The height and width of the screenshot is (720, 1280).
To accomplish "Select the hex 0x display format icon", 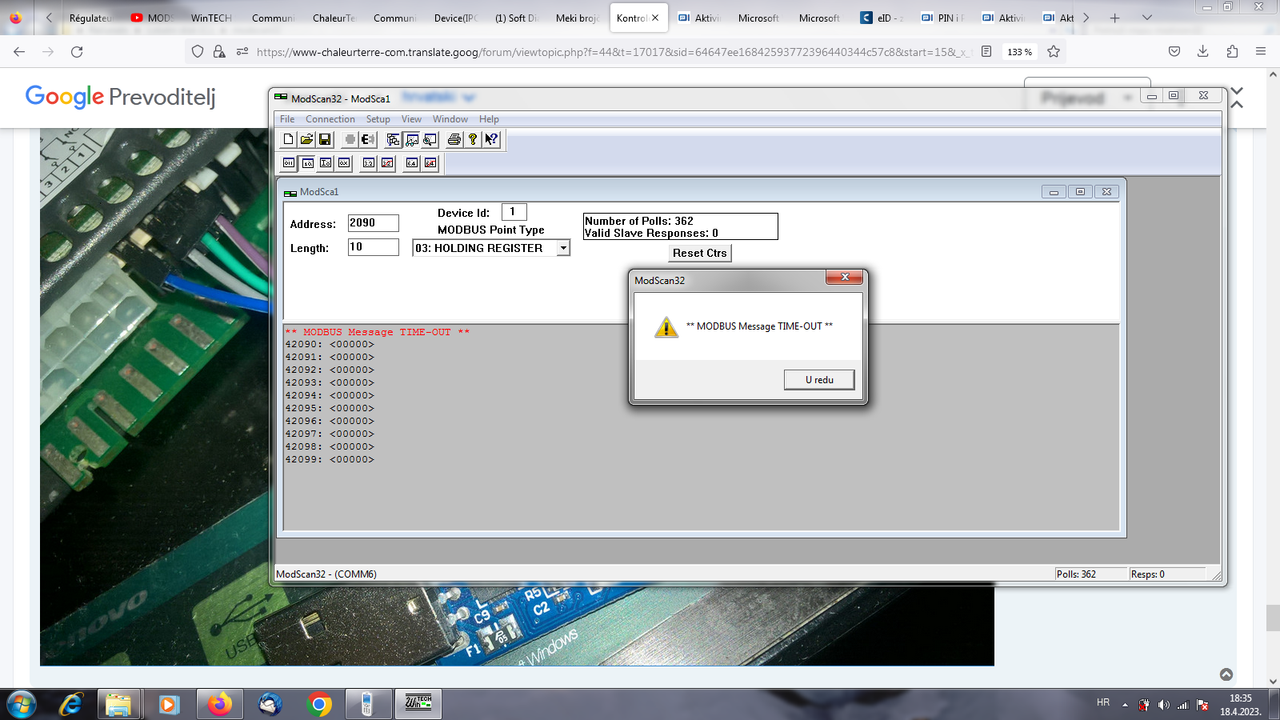I will (344, 163).
